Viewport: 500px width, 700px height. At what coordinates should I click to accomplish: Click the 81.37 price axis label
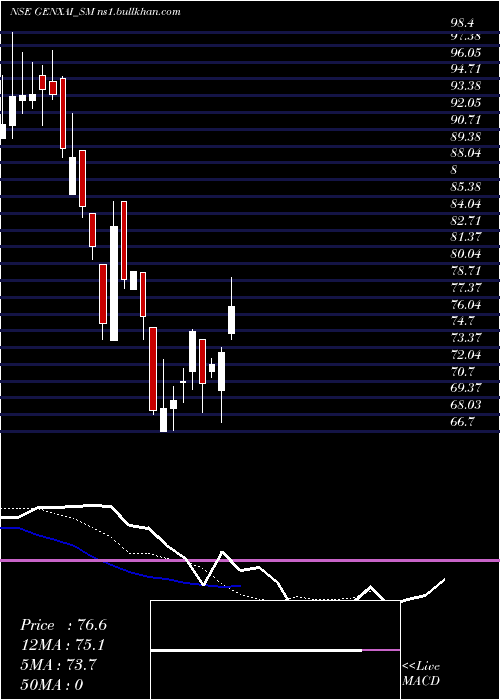(466, 237)
